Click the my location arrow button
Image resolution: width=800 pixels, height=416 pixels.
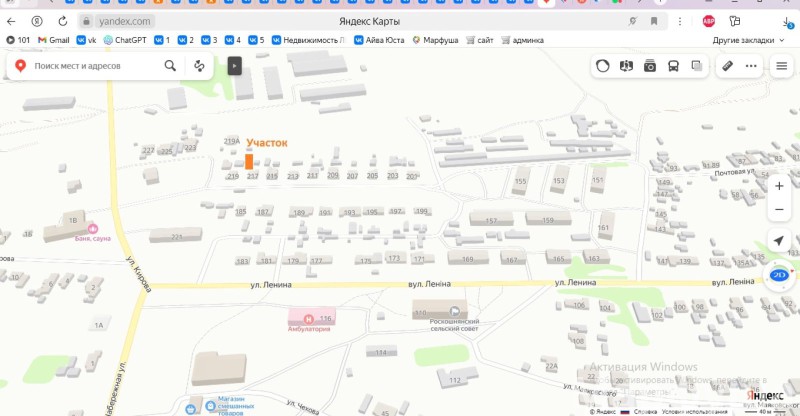[x=779, y=241]
